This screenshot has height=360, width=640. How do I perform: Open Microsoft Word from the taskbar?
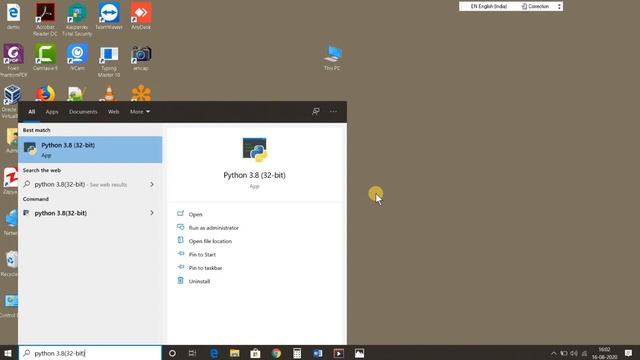tap(318, 353)
